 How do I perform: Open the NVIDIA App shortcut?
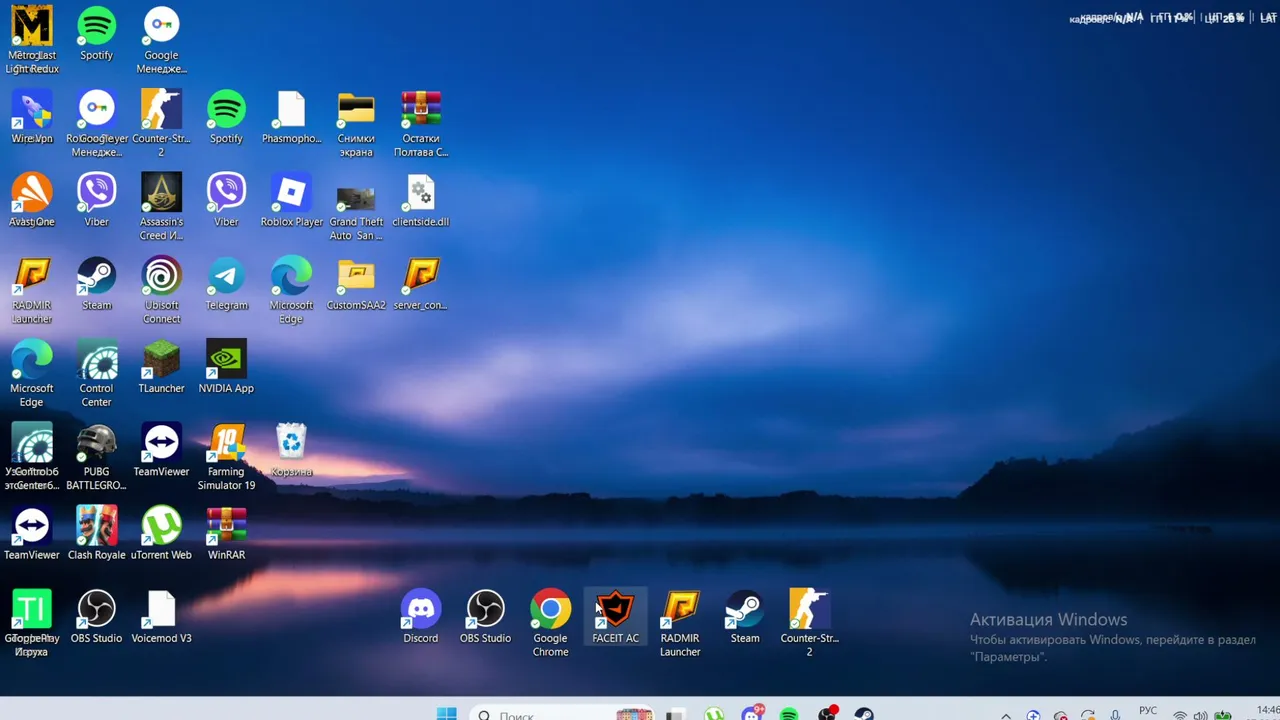click(x=226, y=366)
